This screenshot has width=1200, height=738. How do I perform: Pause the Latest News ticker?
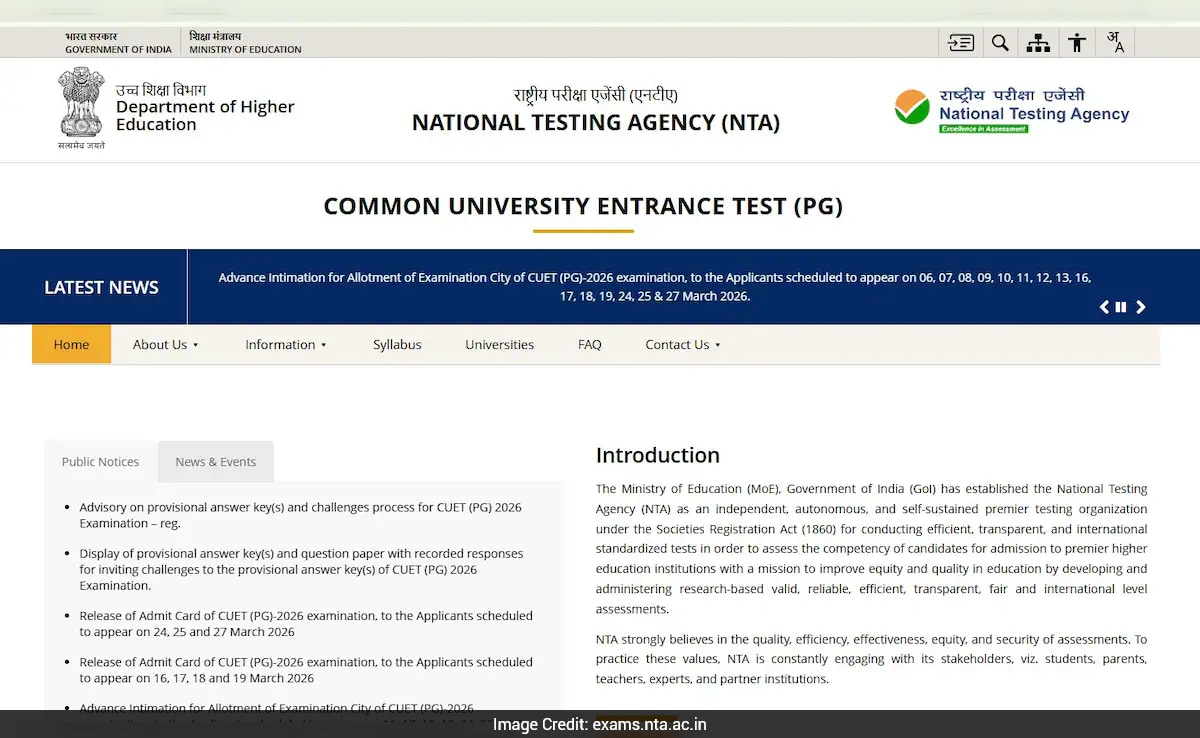pyautogui.click(x=1121, y=307)
